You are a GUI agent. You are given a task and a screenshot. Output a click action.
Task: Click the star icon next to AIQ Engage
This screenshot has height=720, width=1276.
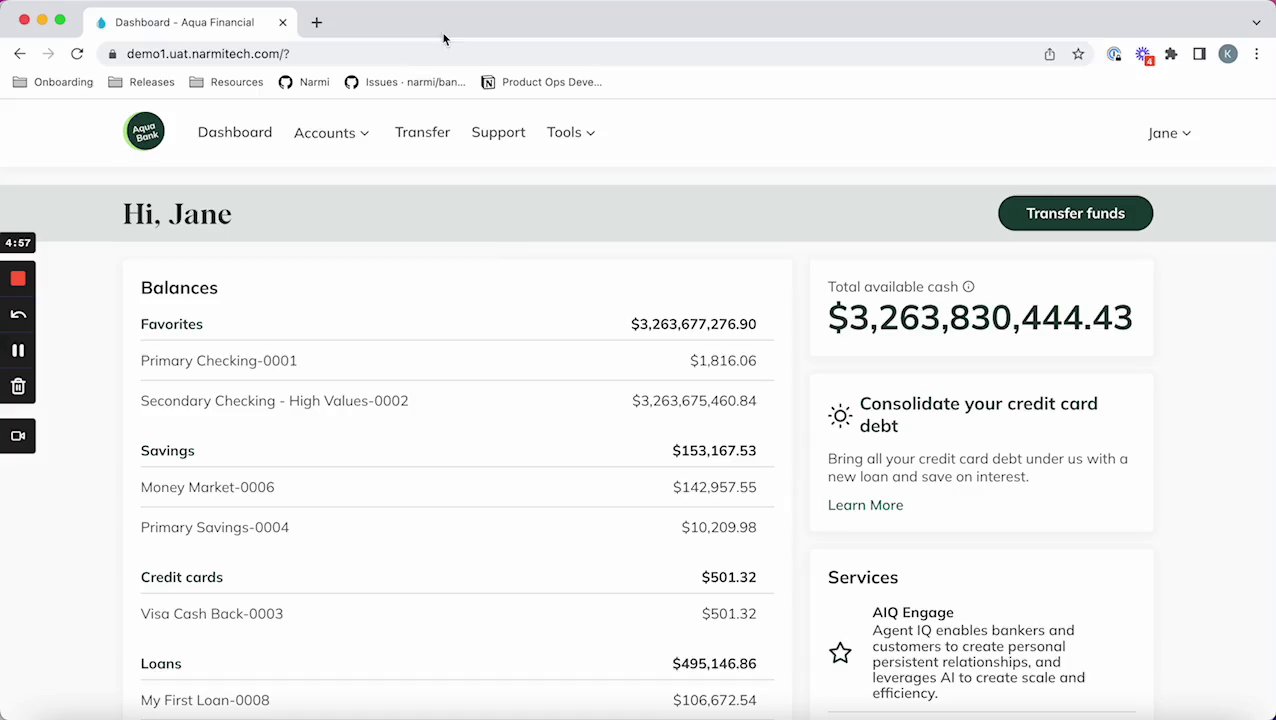click(x=840, y=653)
